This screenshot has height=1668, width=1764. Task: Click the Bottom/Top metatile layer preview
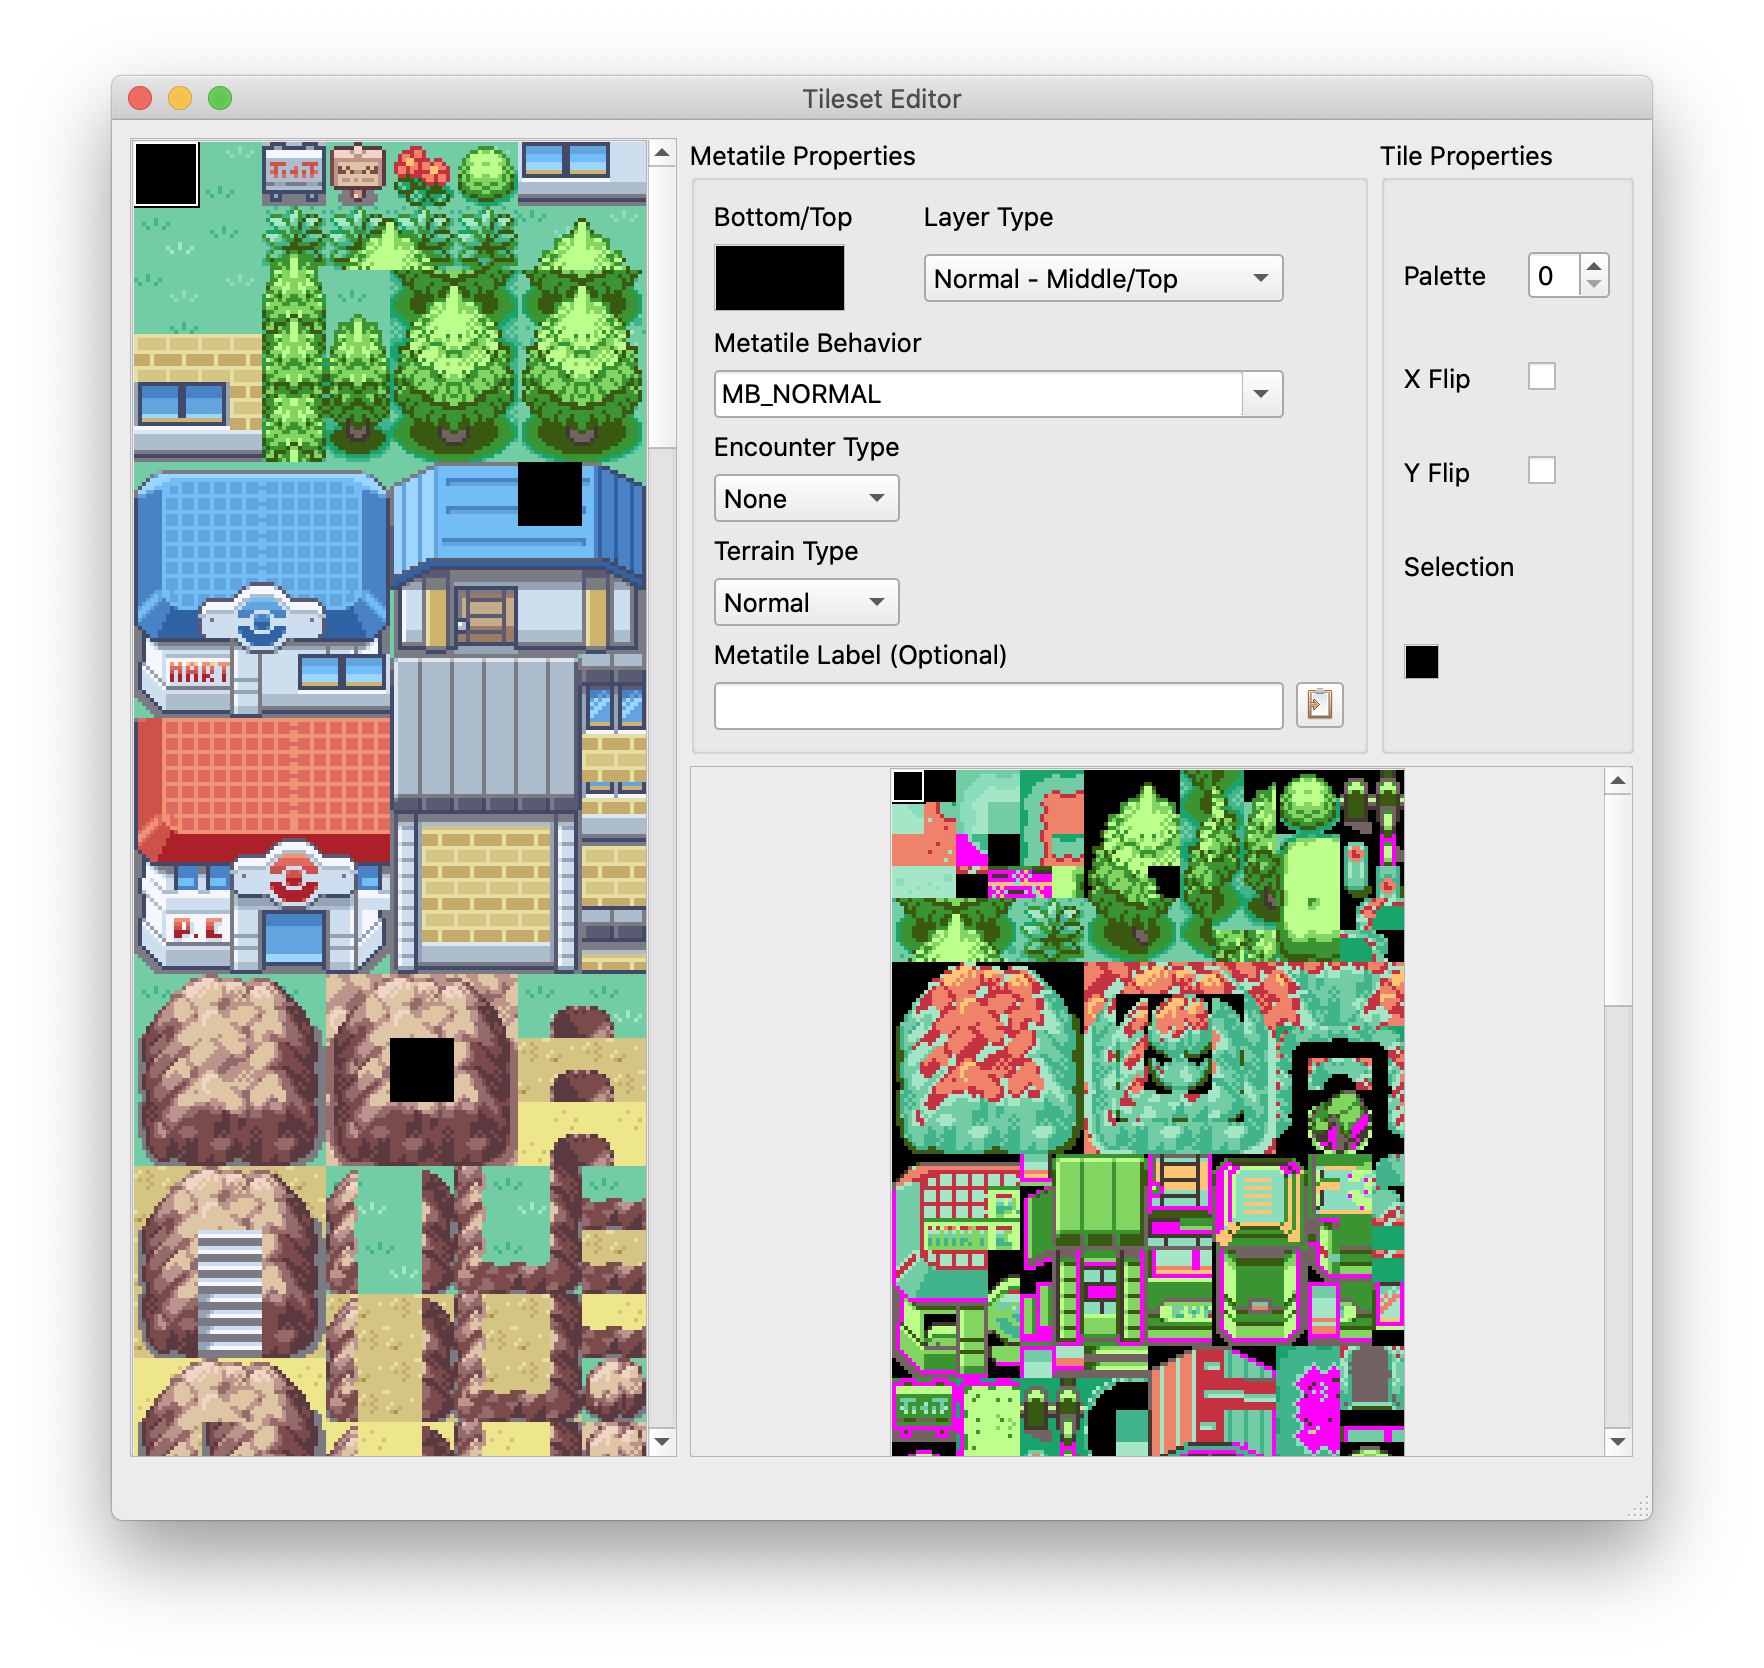pos(779,277)
